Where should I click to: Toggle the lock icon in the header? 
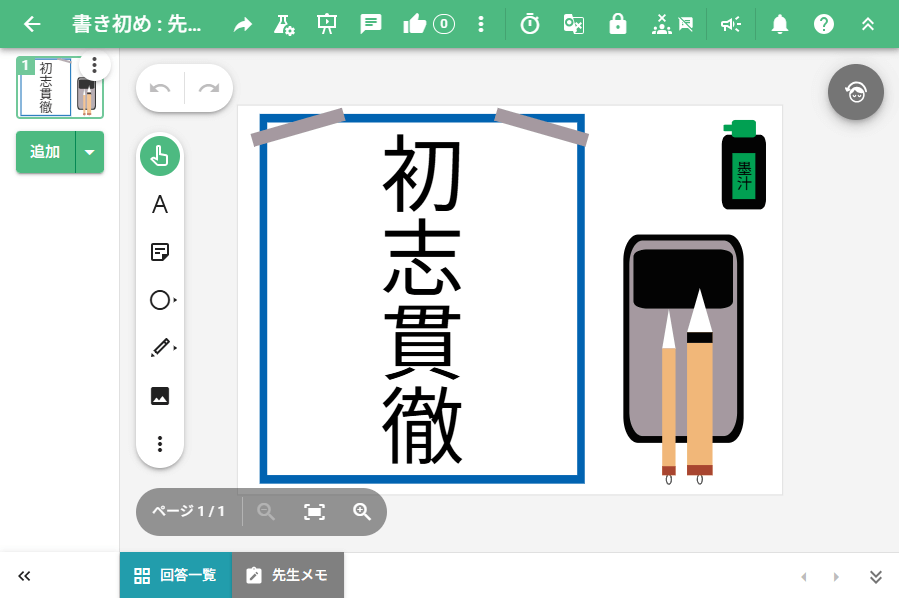tap(618, 24)
